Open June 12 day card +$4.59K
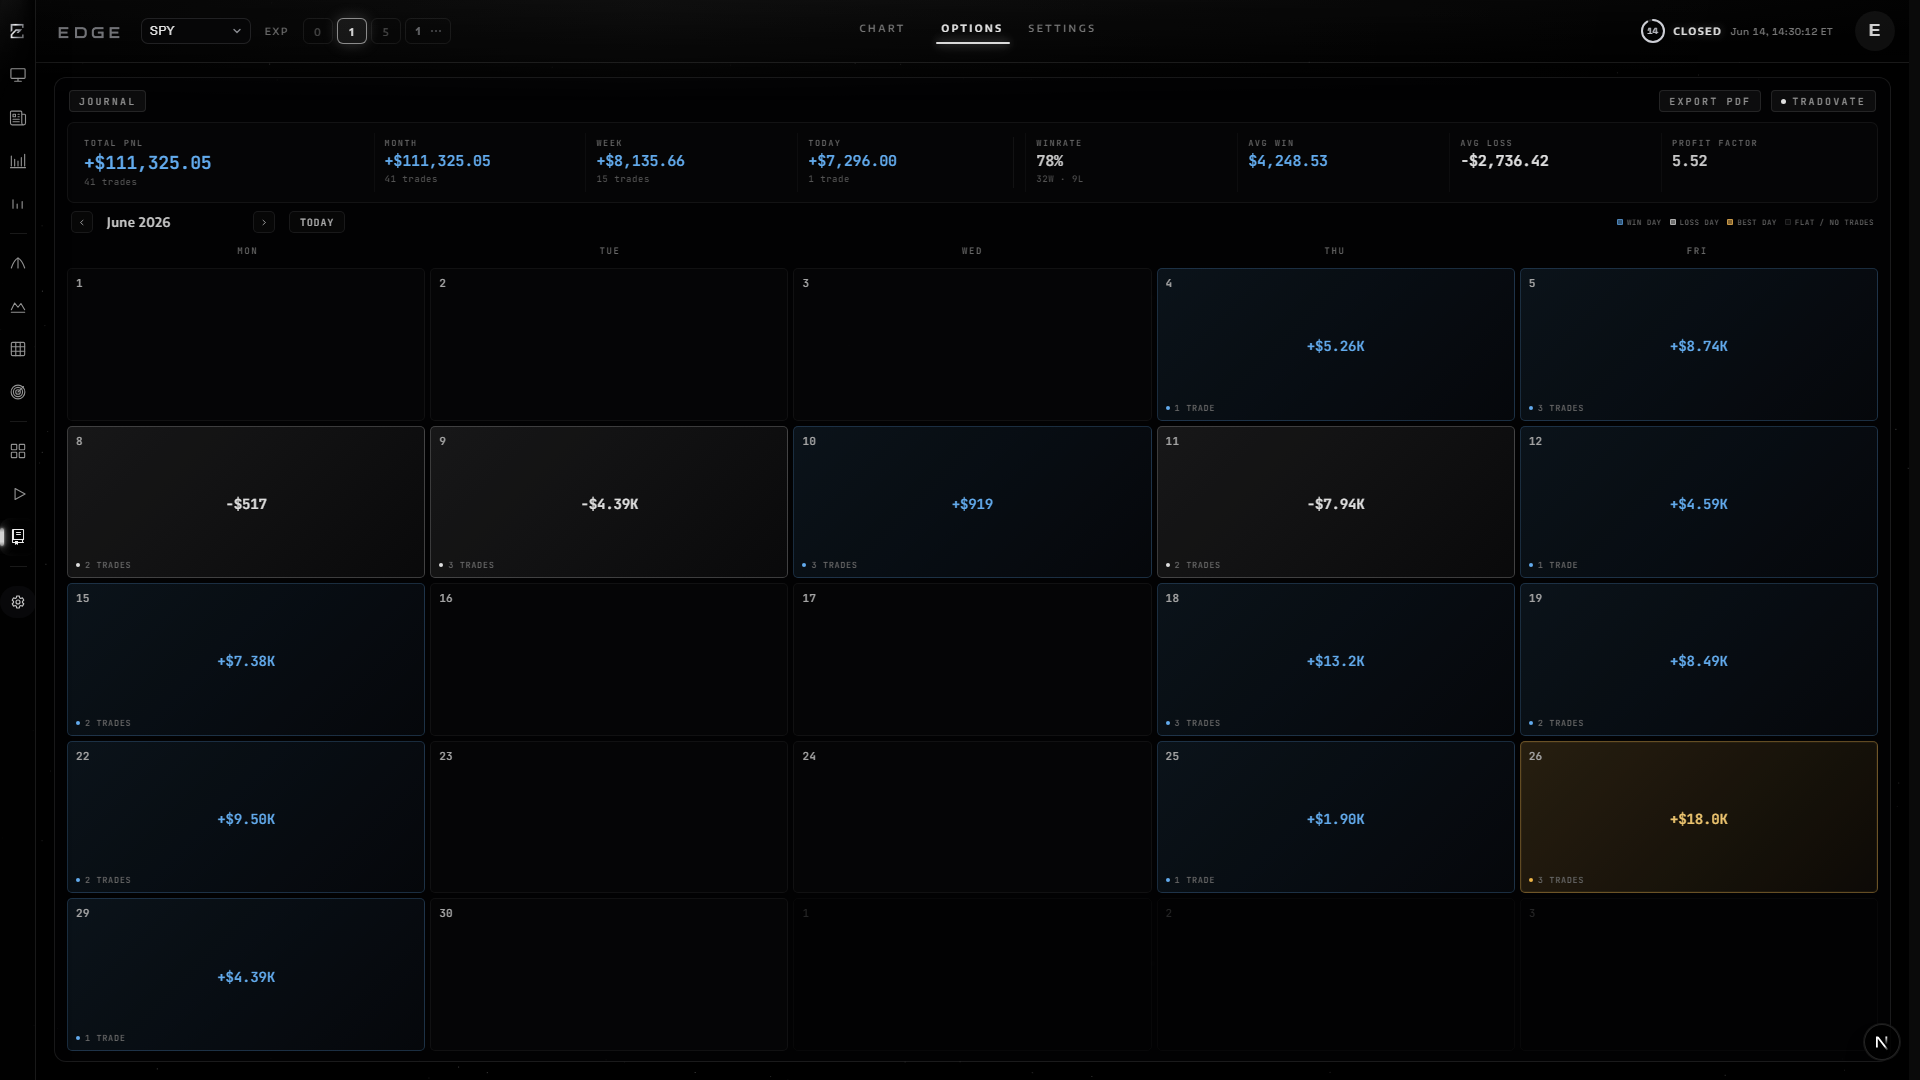 1698,502
